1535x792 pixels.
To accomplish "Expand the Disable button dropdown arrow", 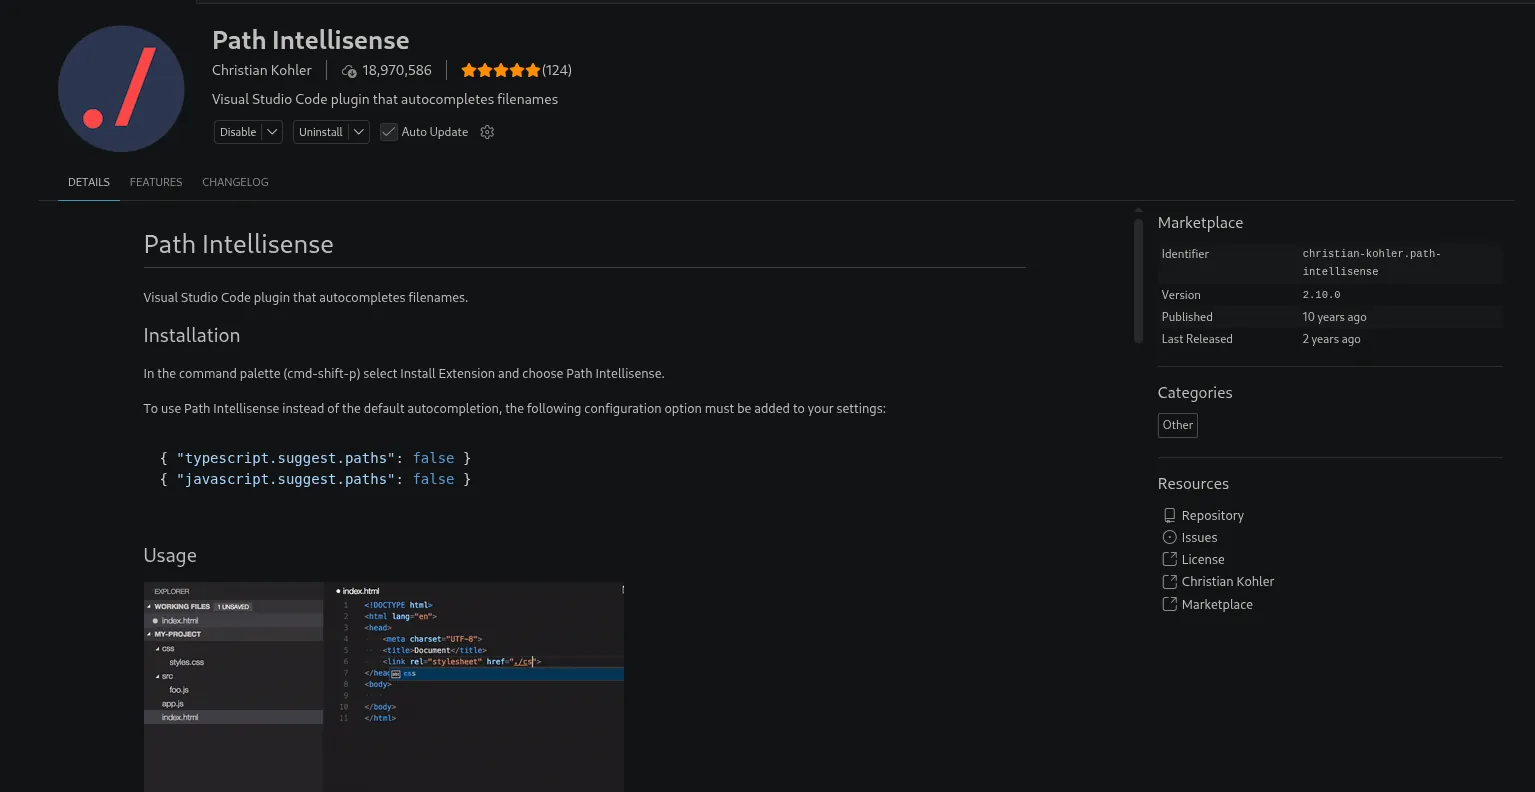I will pyautogui.click(x=272, y=132).
